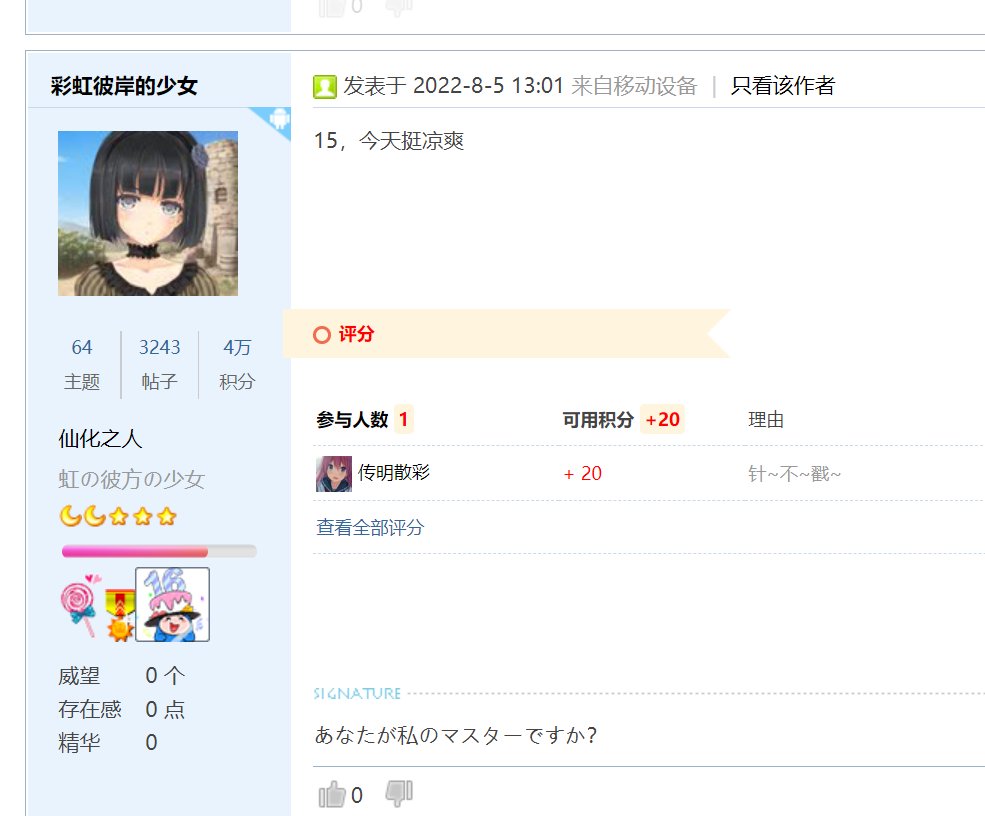This screenshot has height=816, width=985.
Task: Open the 64 主题 threads count
Action: (82, 364)
